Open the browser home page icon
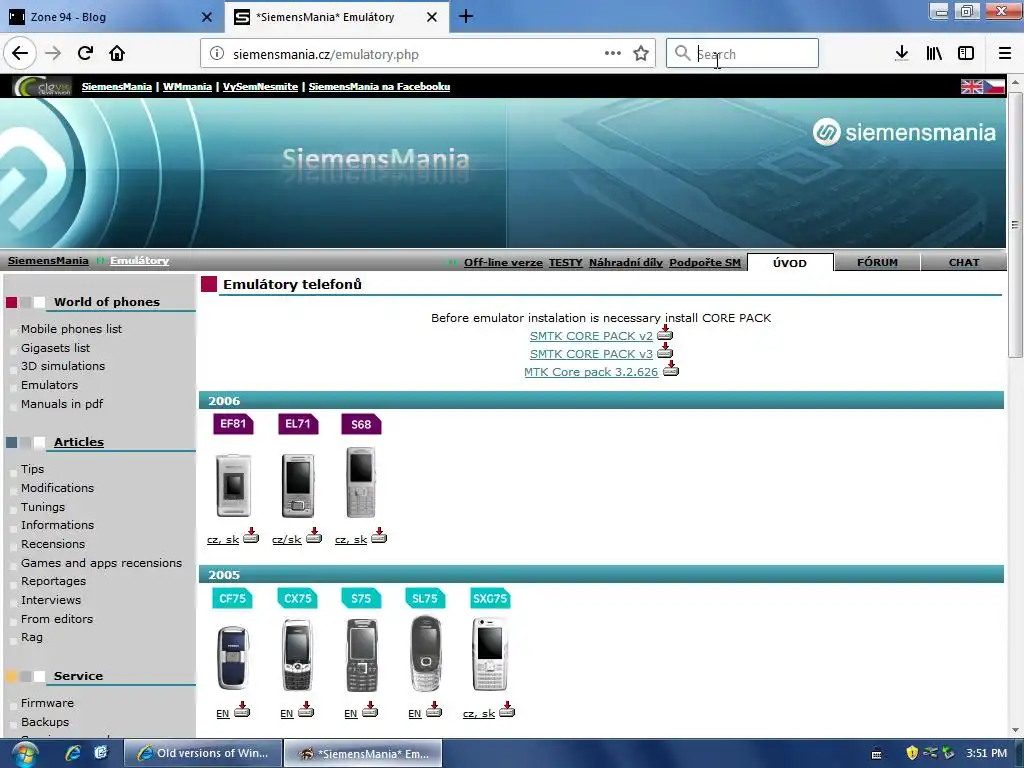1024x768 pixels. click(117, 54)
